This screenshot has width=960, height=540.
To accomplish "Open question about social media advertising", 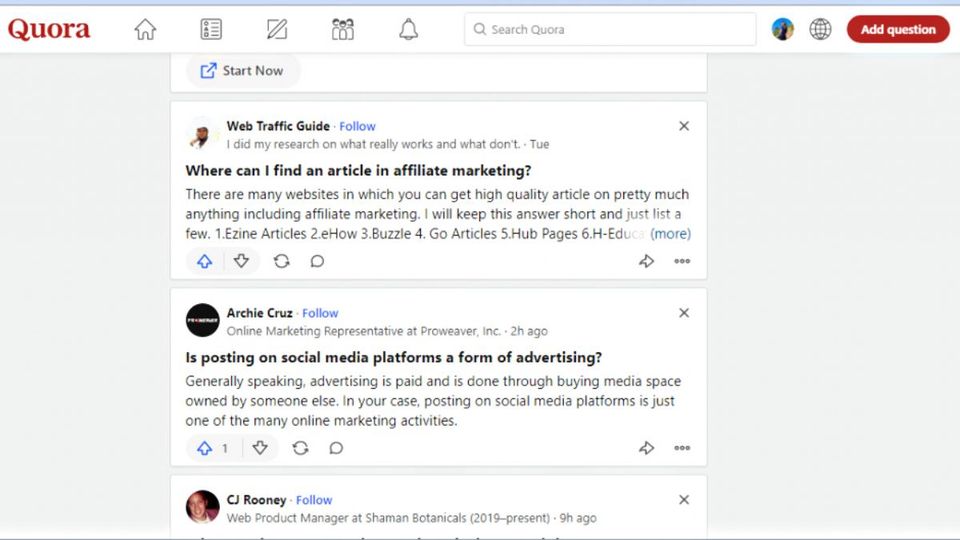I will click(x=394, y=357).
